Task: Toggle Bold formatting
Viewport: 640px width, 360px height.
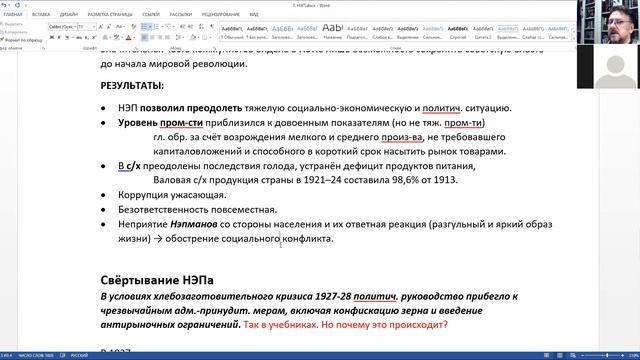Action: [x=52, y=37]
